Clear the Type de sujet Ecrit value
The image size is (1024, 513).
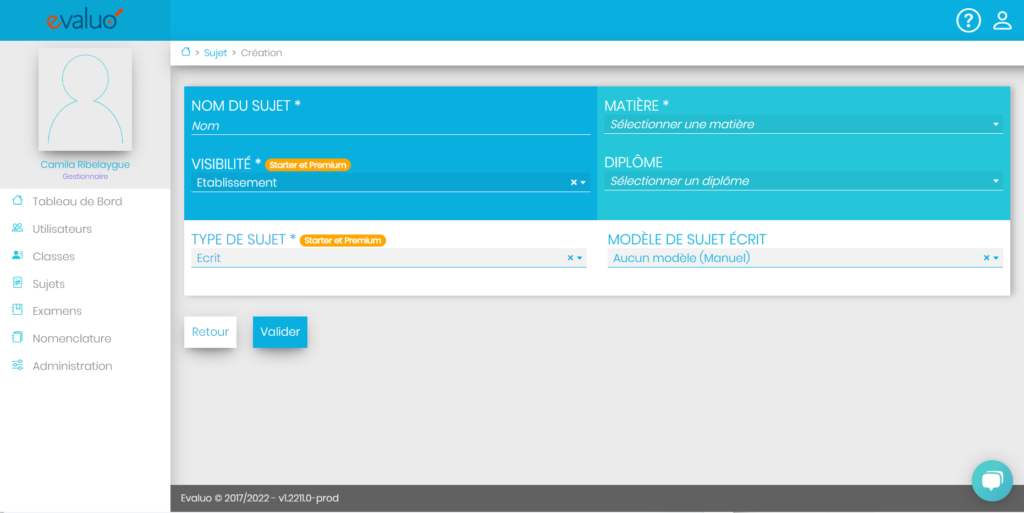571,258
